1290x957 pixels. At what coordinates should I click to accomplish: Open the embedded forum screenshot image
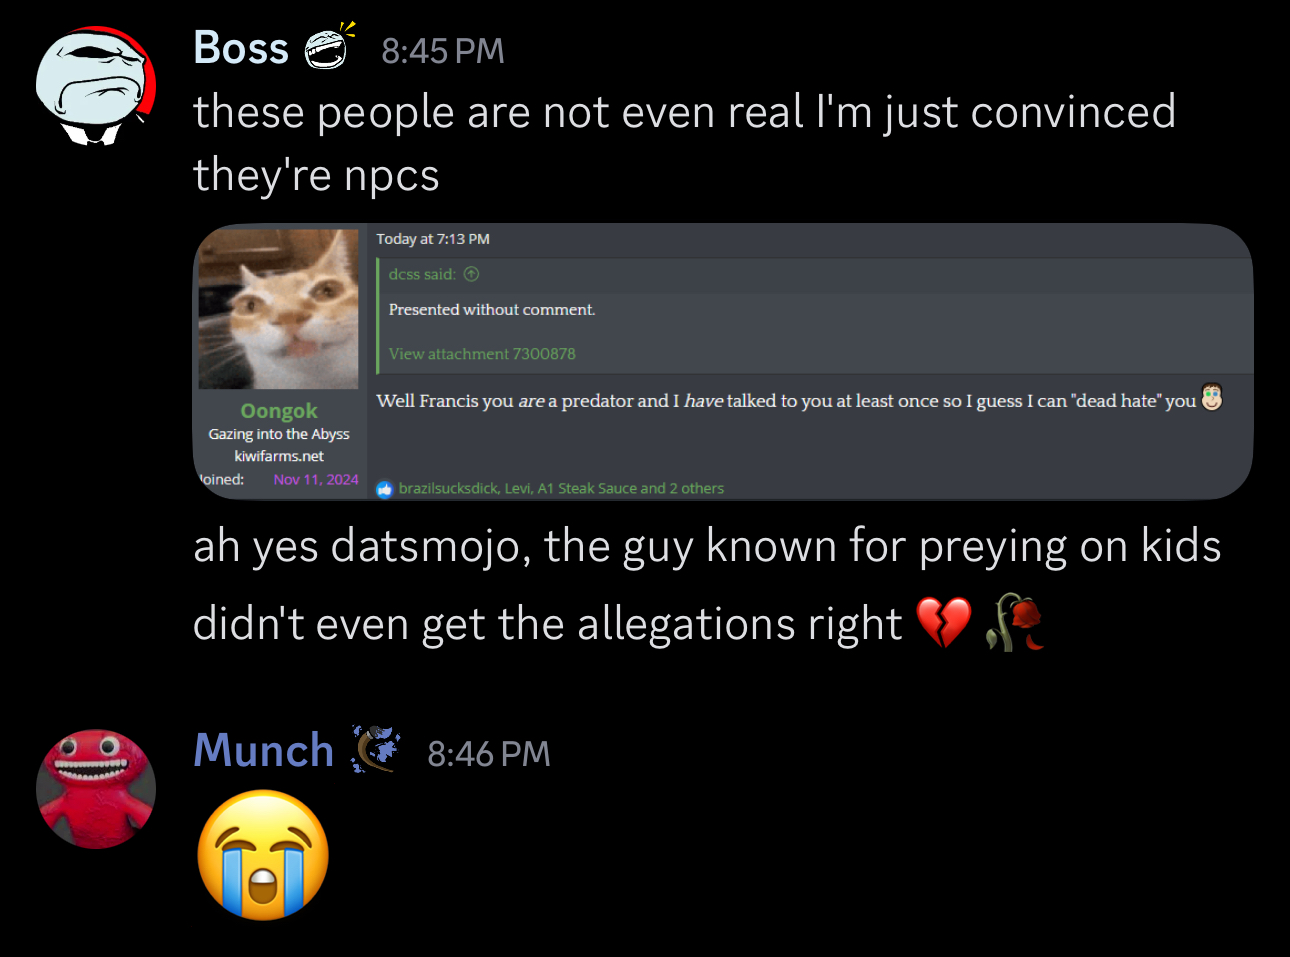tap(723, 361)
